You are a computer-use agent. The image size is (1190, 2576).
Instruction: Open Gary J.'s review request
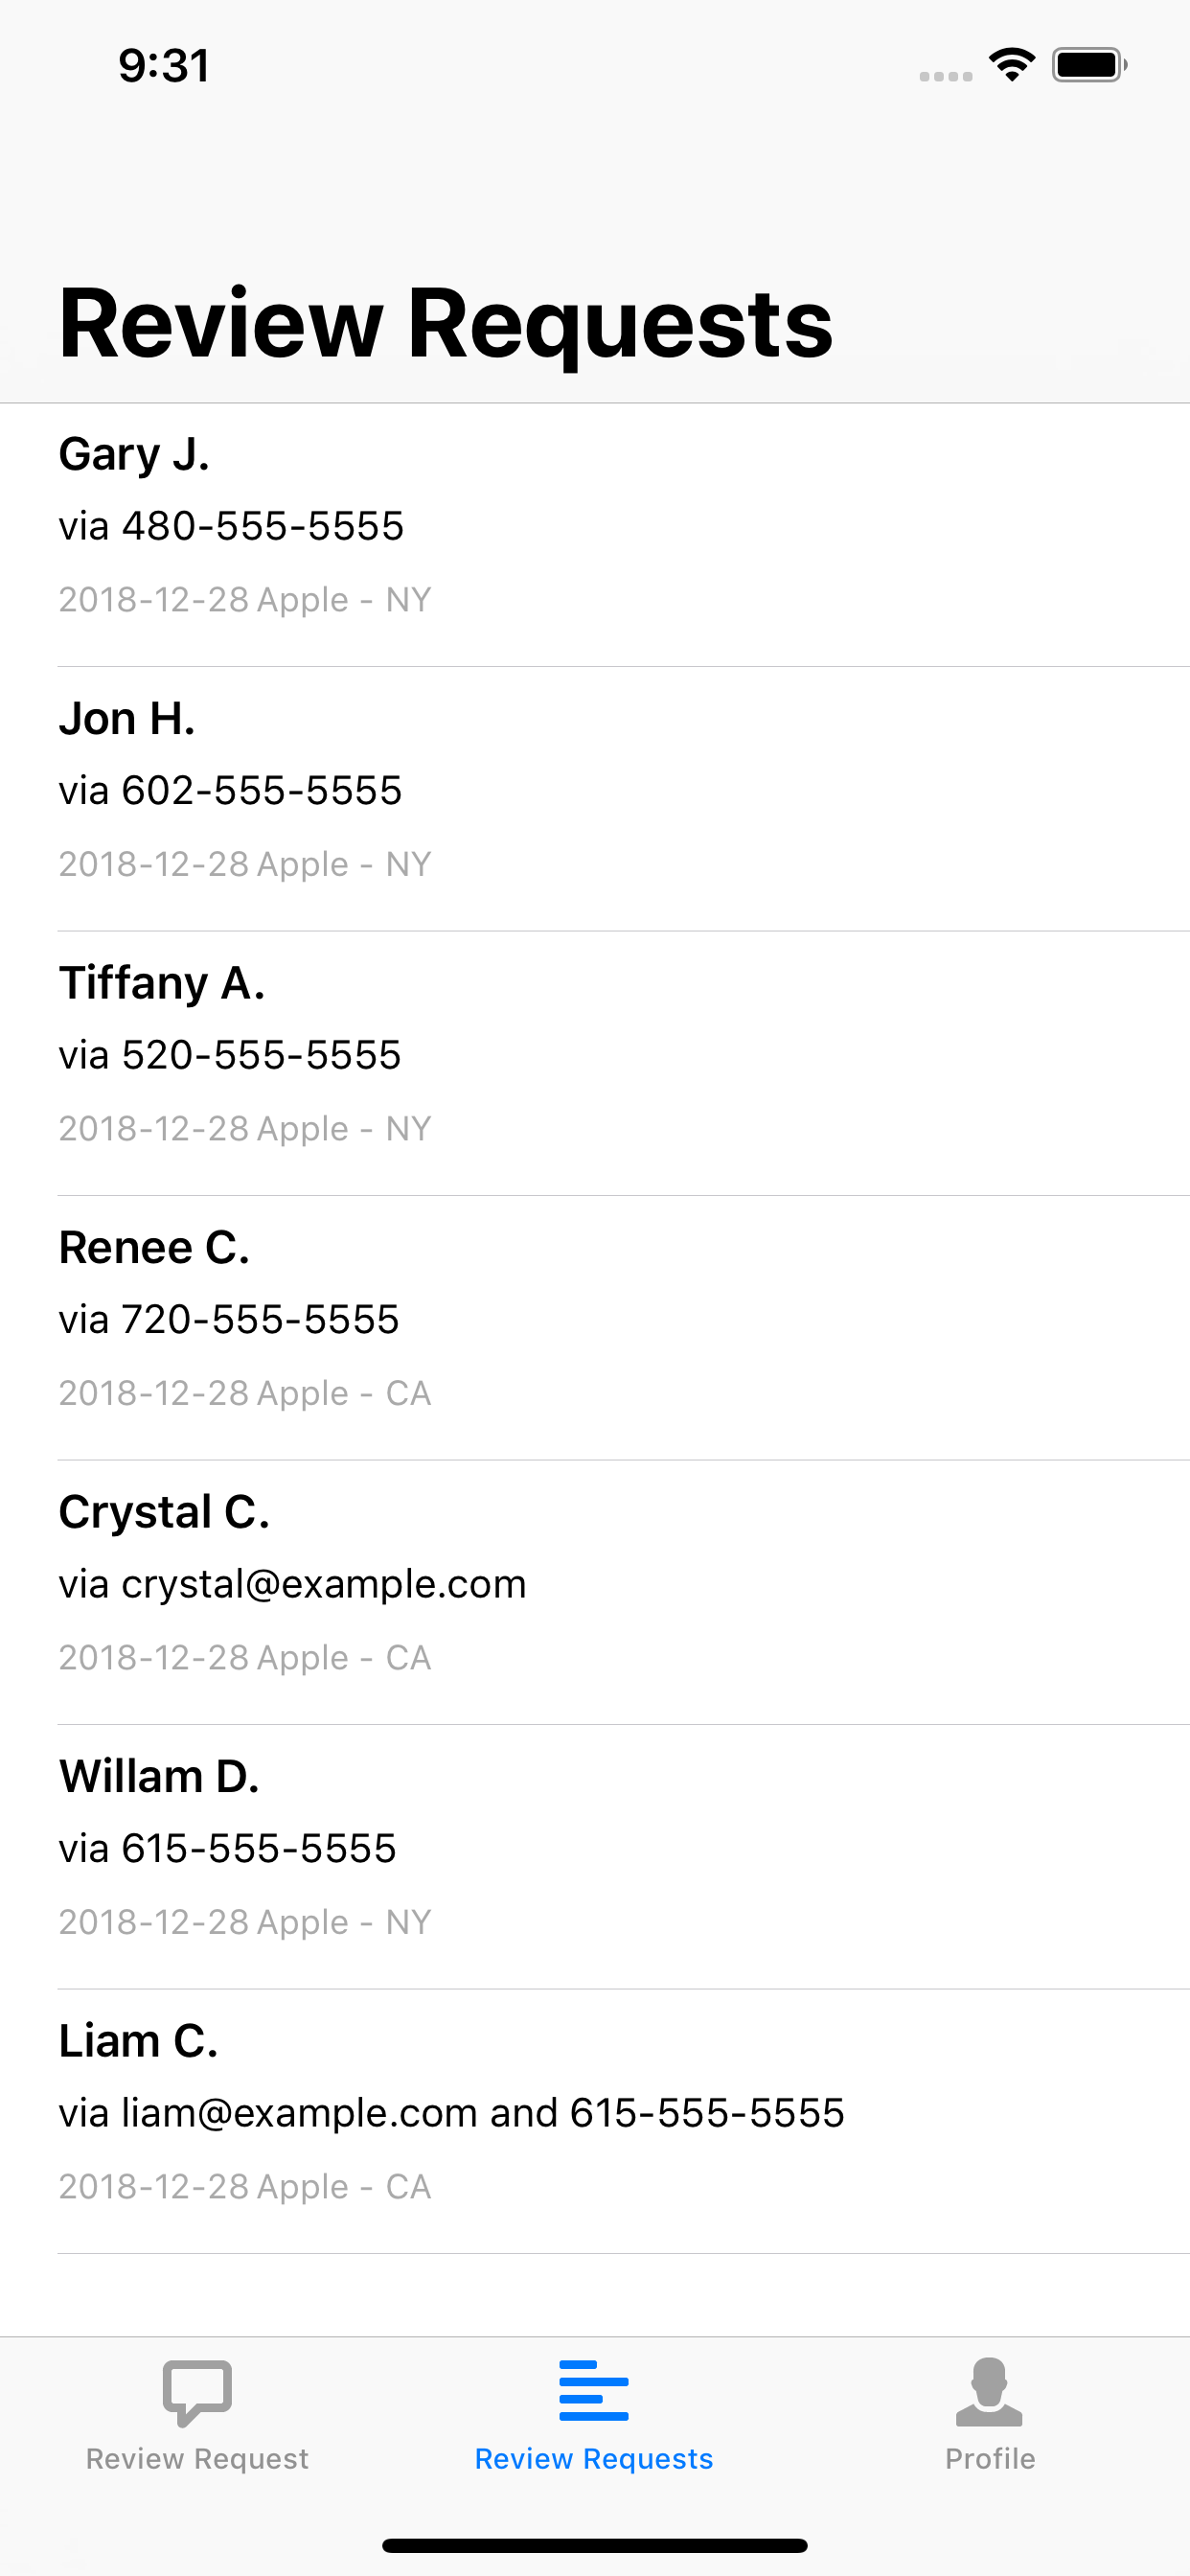(x=595, y=535)
